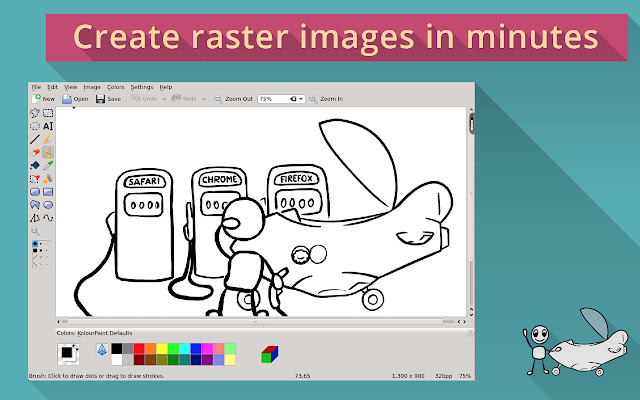The image size is (640, 400).
Task: Select the Rectangular selection tool
Action: 48,113
